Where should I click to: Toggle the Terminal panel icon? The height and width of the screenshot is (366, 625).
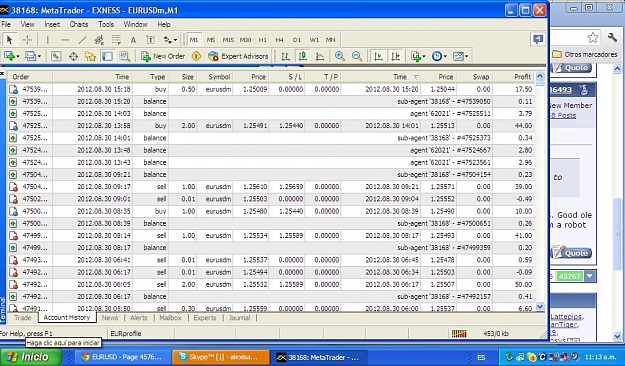point(107,56)
